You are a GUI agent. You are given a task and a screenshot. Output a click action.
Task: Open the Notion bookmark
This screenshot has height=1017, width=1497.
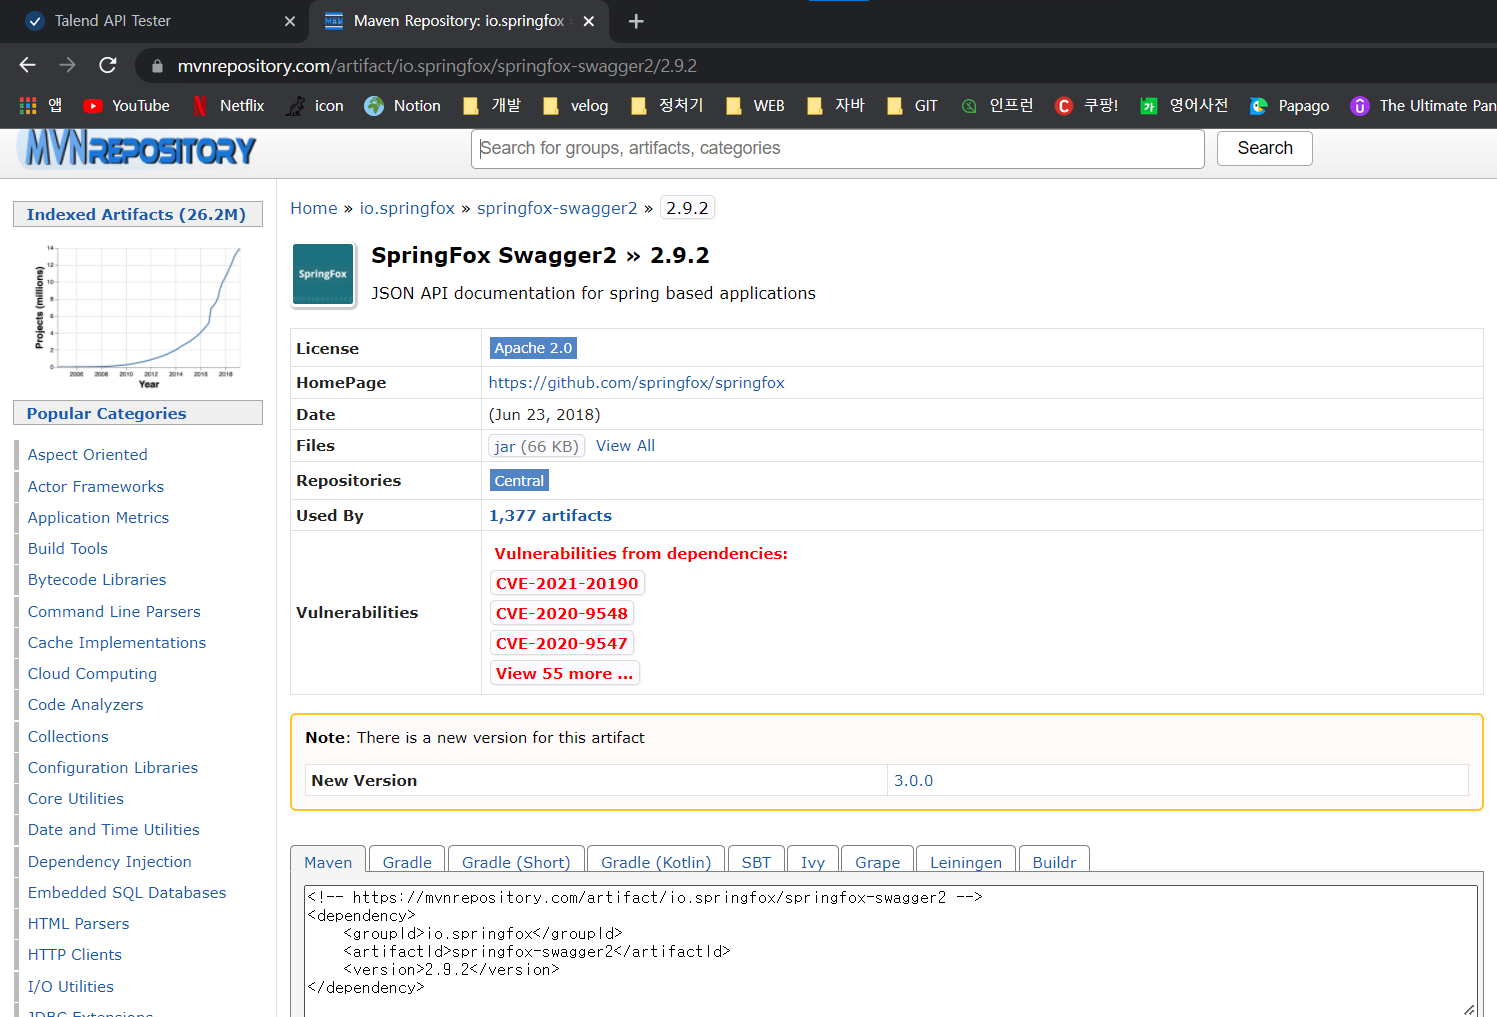click(x=403, y=105)
